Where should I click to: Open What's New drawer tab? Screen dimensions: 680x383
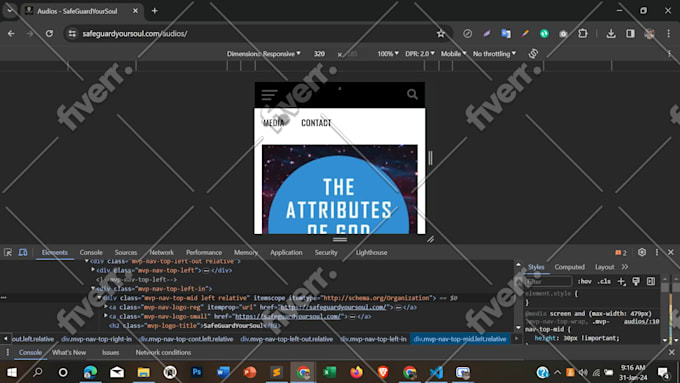pyautogui.click(x=69, y=352)
